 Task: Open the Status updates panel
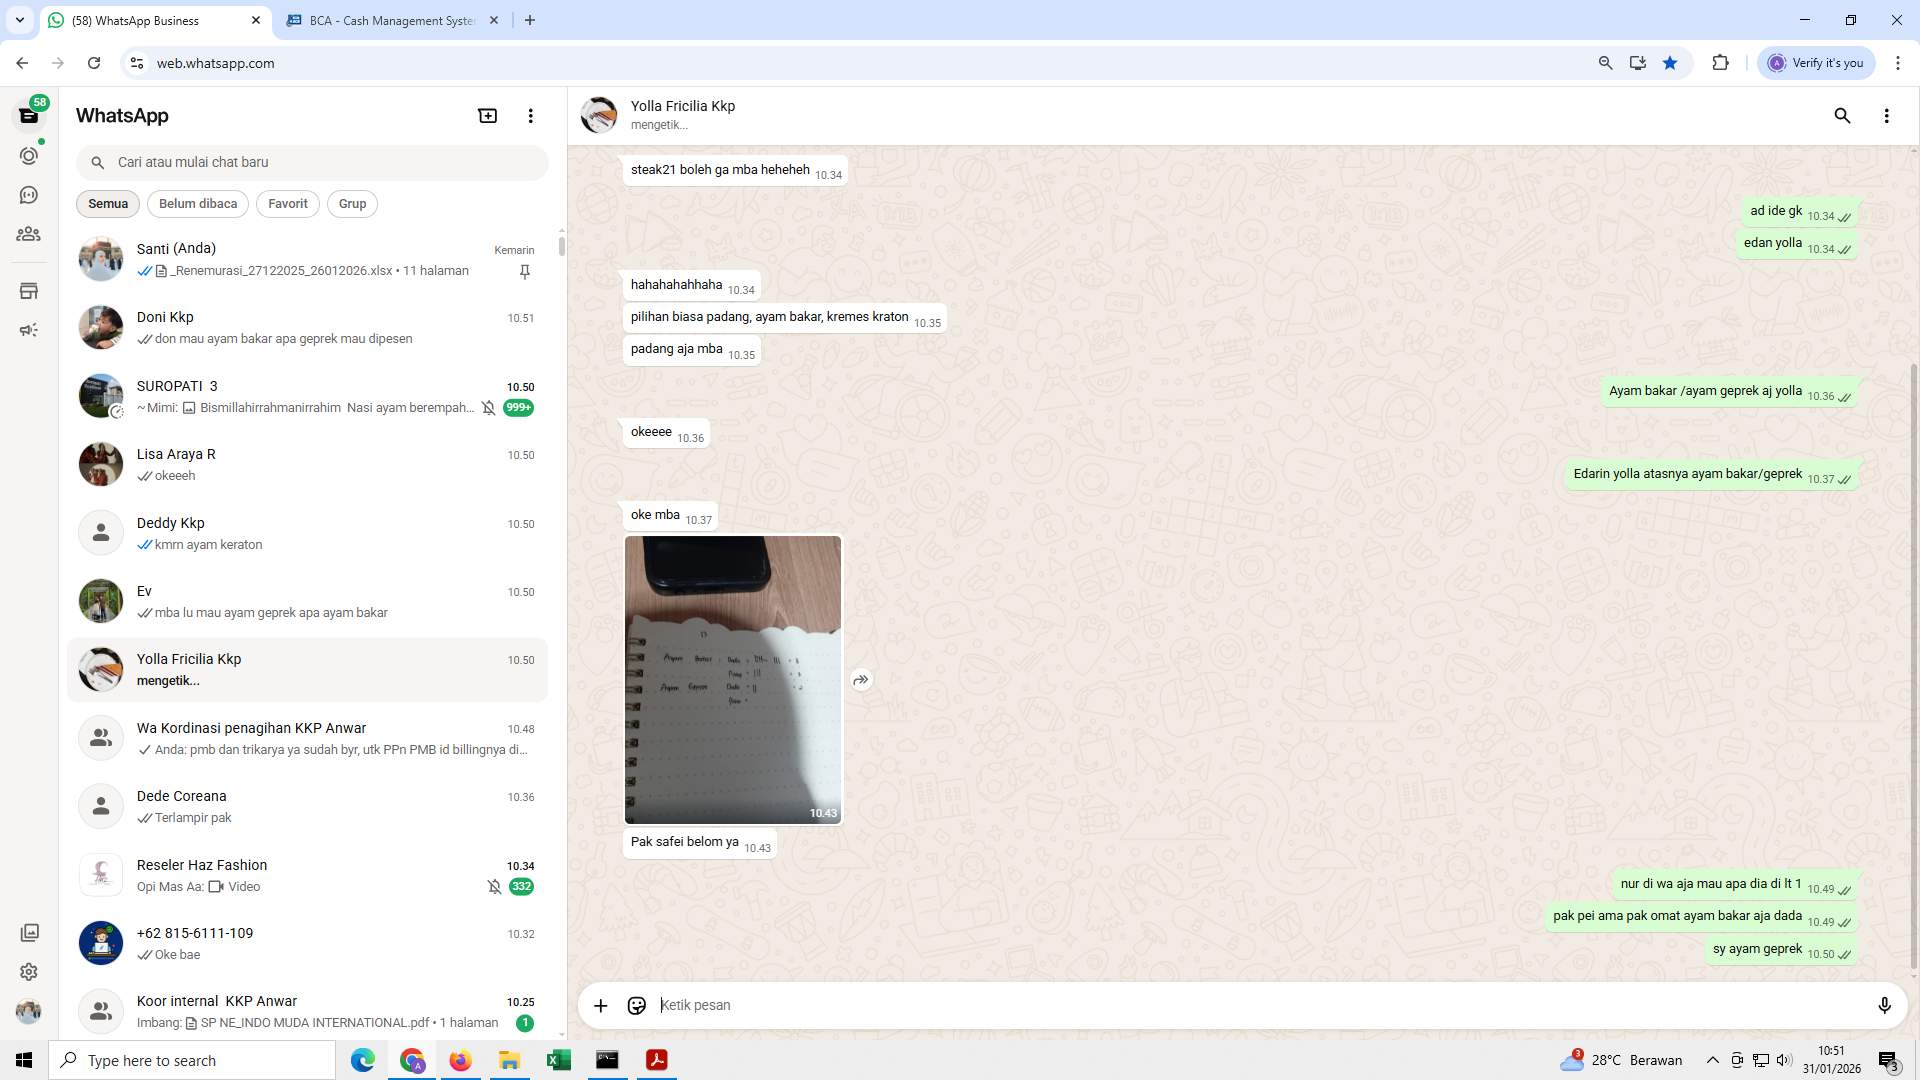tap(29, 155)
